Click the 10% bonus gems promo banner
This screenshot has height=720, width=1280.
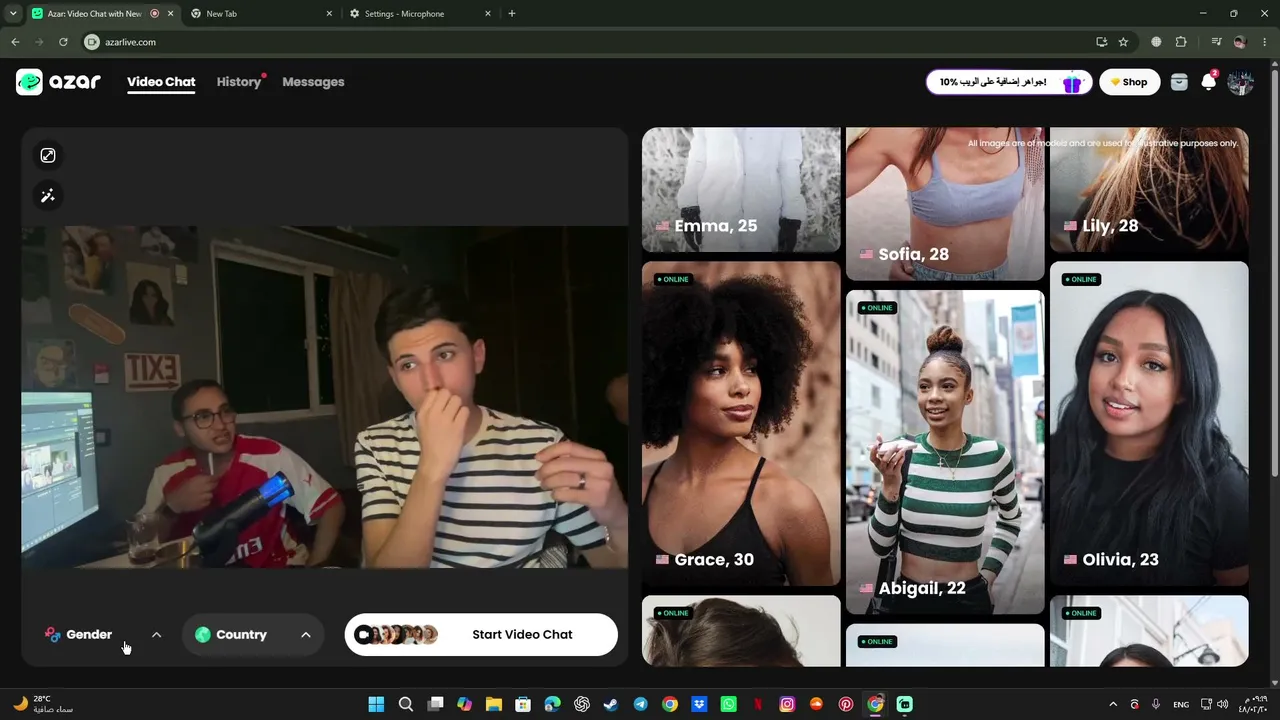coord(1009,82)
